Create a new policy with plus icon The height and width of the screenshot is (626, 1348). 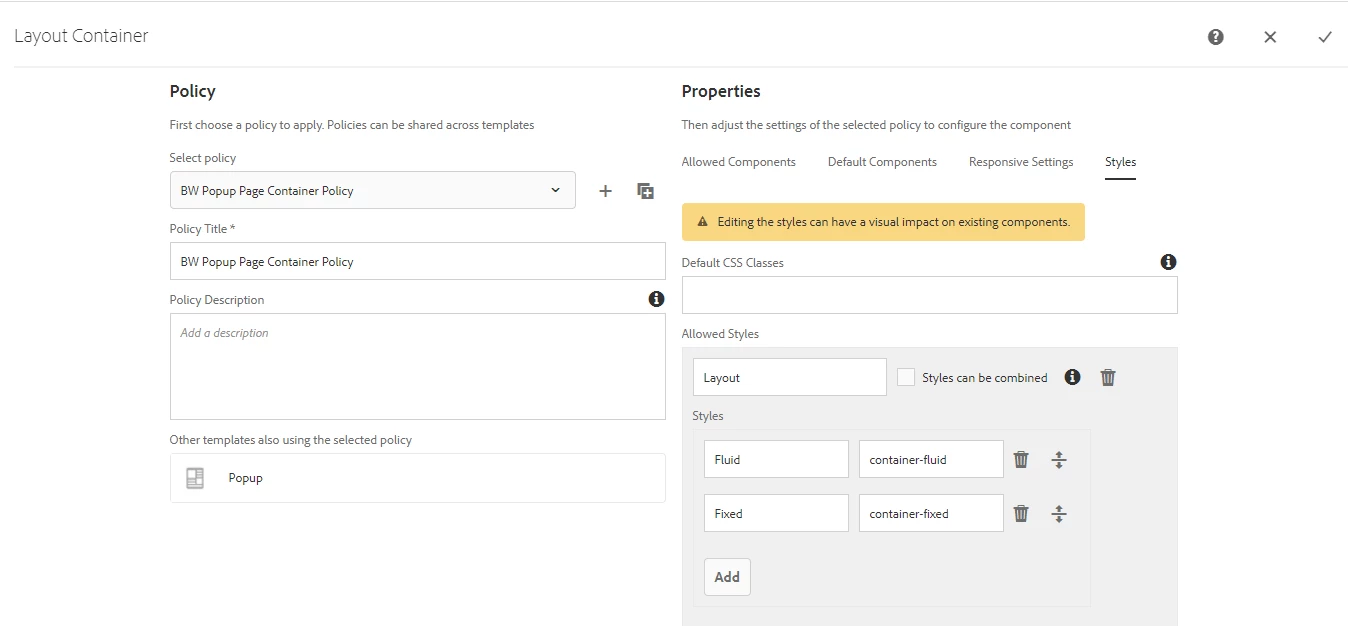(x=605, y=191)
